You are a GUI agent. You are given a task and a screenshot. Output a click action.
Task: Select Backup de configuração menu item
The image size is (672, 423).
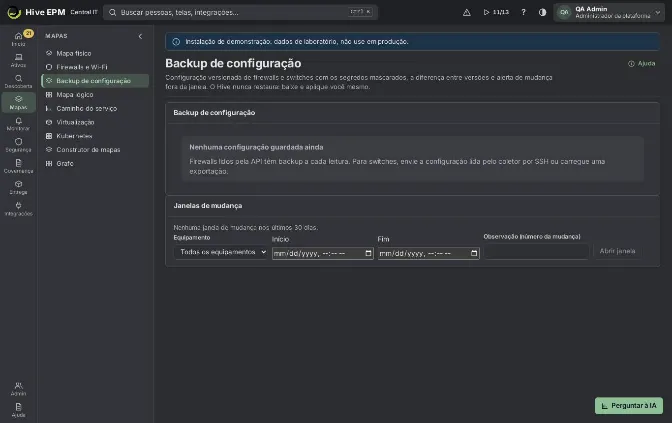click(95, 81)
